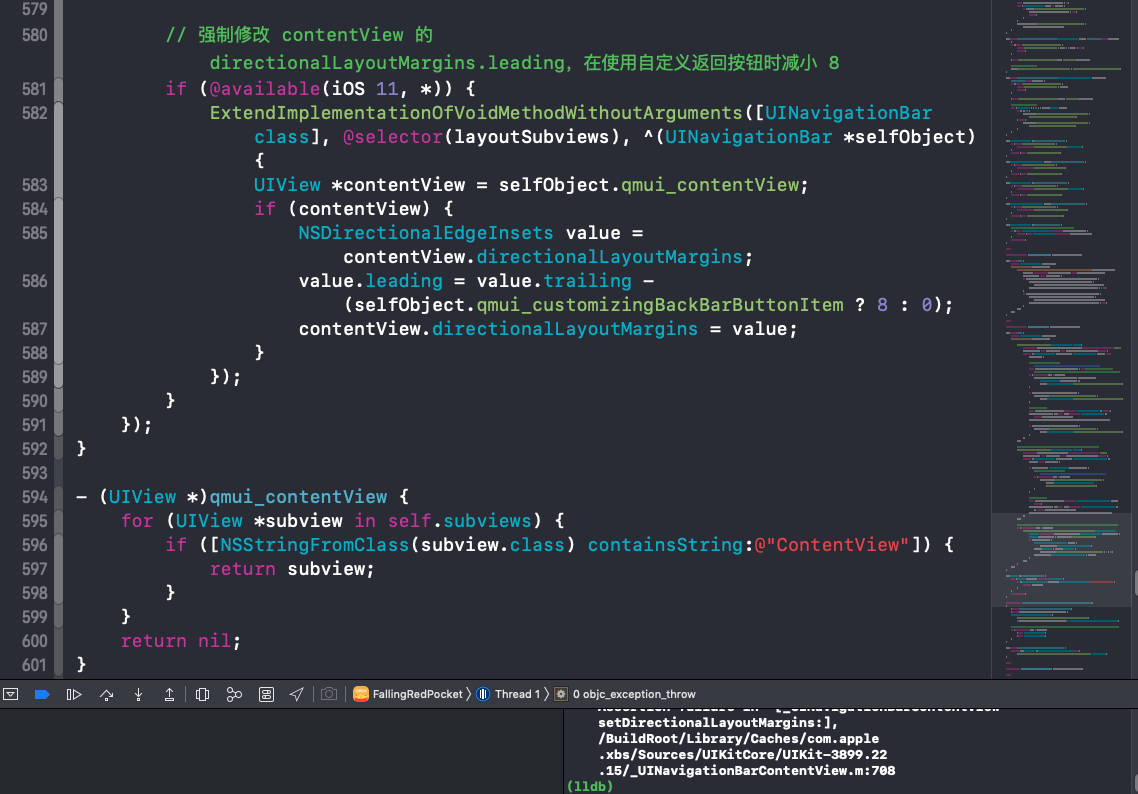Click 'return nil;' on line 600

coord(181,641)
